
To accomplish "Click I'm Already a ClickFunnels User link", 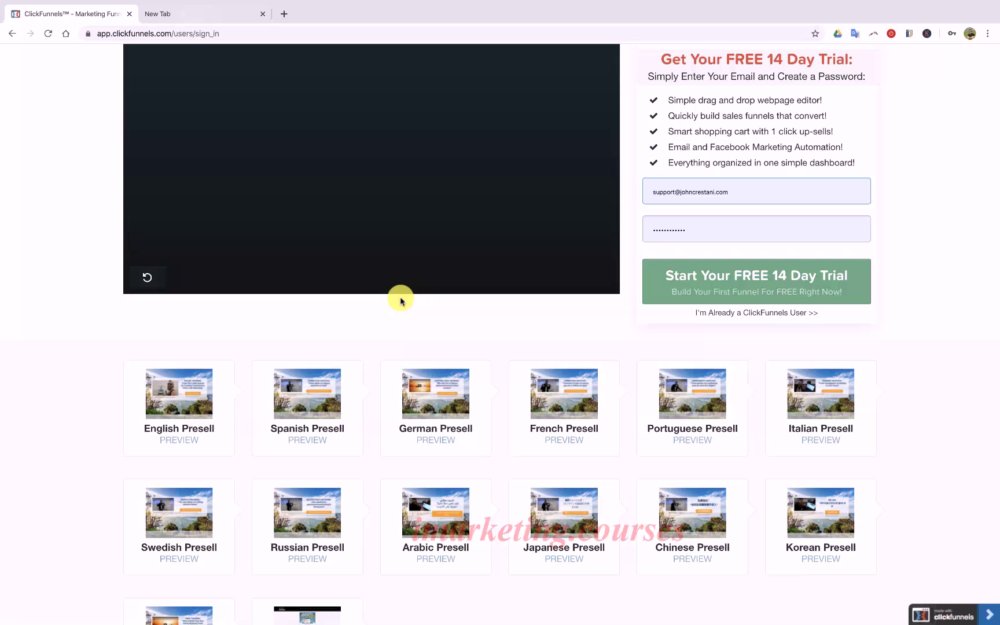I will tap(756, 312).
